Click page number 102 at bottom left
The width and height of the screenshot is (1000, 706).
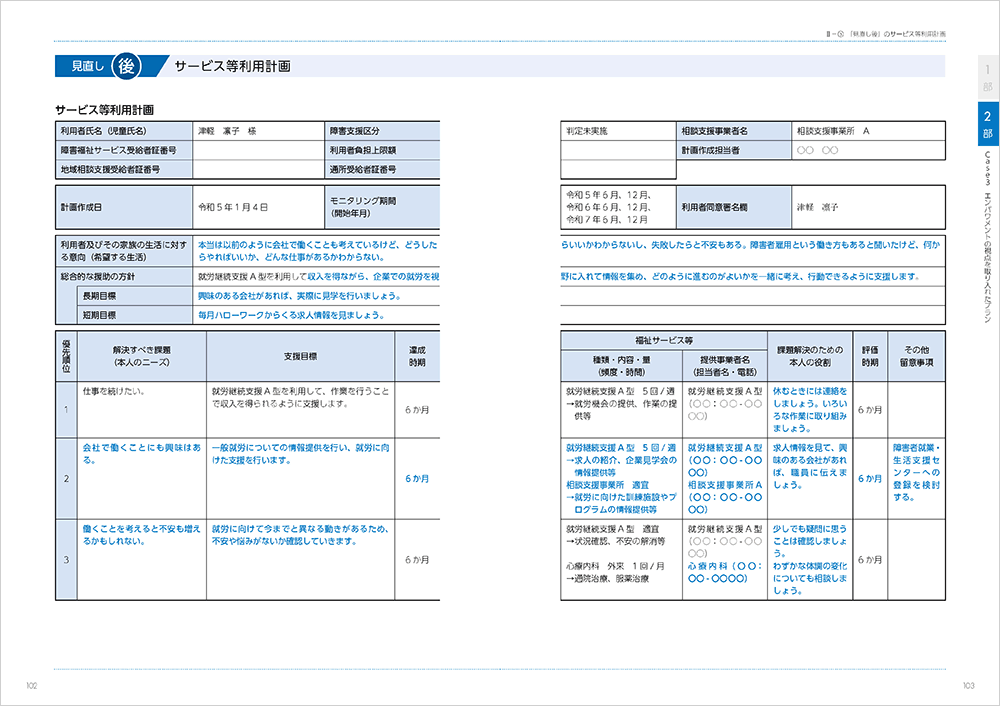[x=32, y=686]
